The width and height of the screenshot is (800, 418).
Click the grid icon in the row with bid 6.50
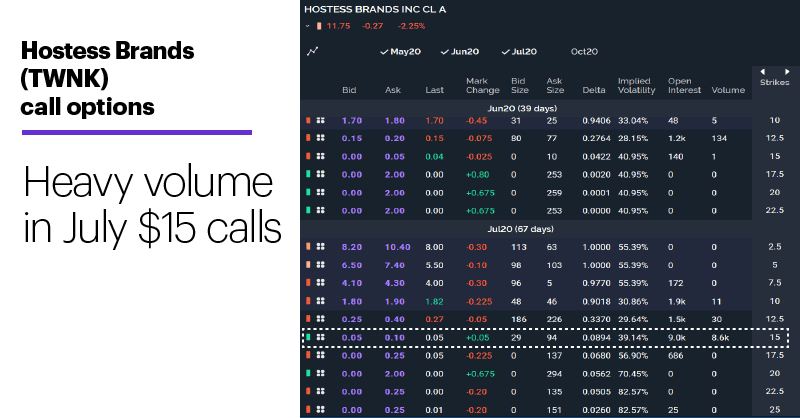[x=320, y=265]
